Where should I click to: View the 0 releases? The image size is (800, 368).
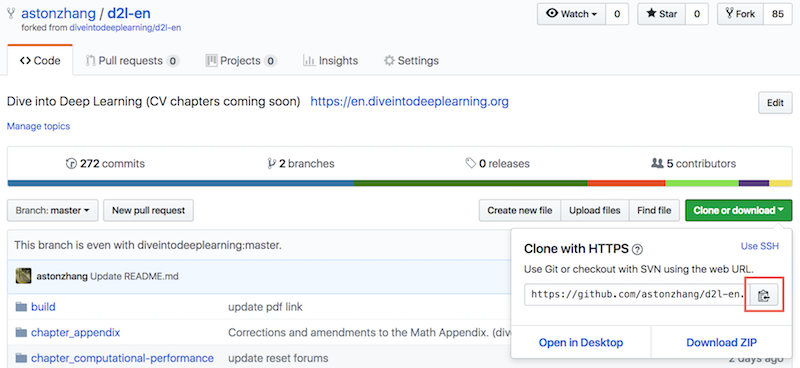coord(497,164)
